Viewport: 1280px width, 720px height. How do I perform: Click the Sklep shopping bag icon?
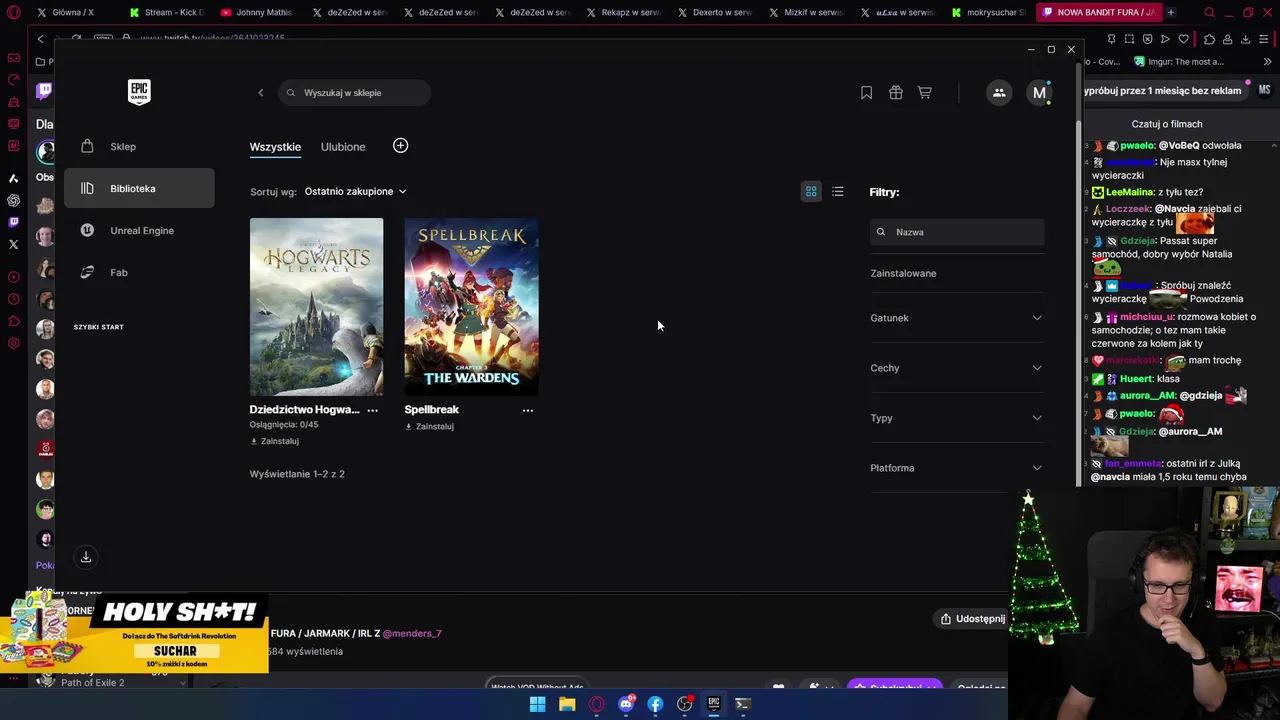[87, 146]
